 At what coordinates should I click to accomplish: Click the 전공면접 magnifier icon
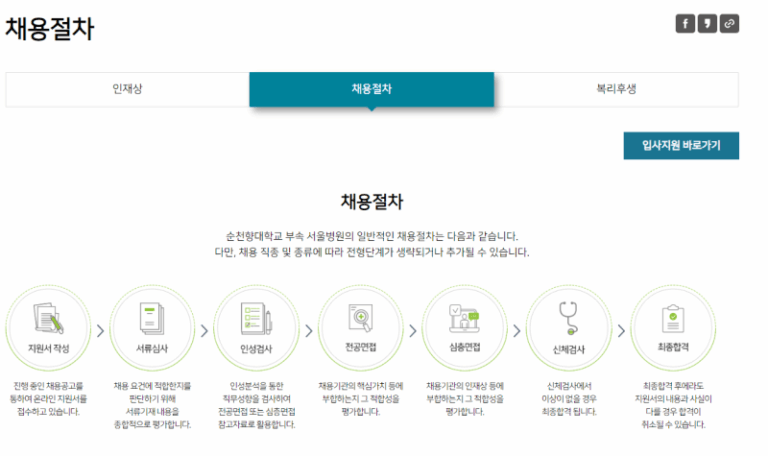click(x=360, y=317)
